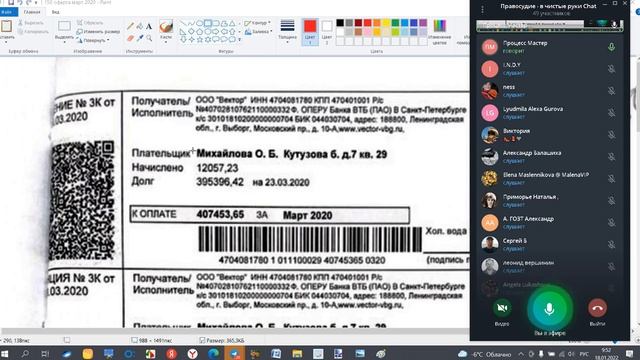Open taskbar search magnifier

(25, 353)
